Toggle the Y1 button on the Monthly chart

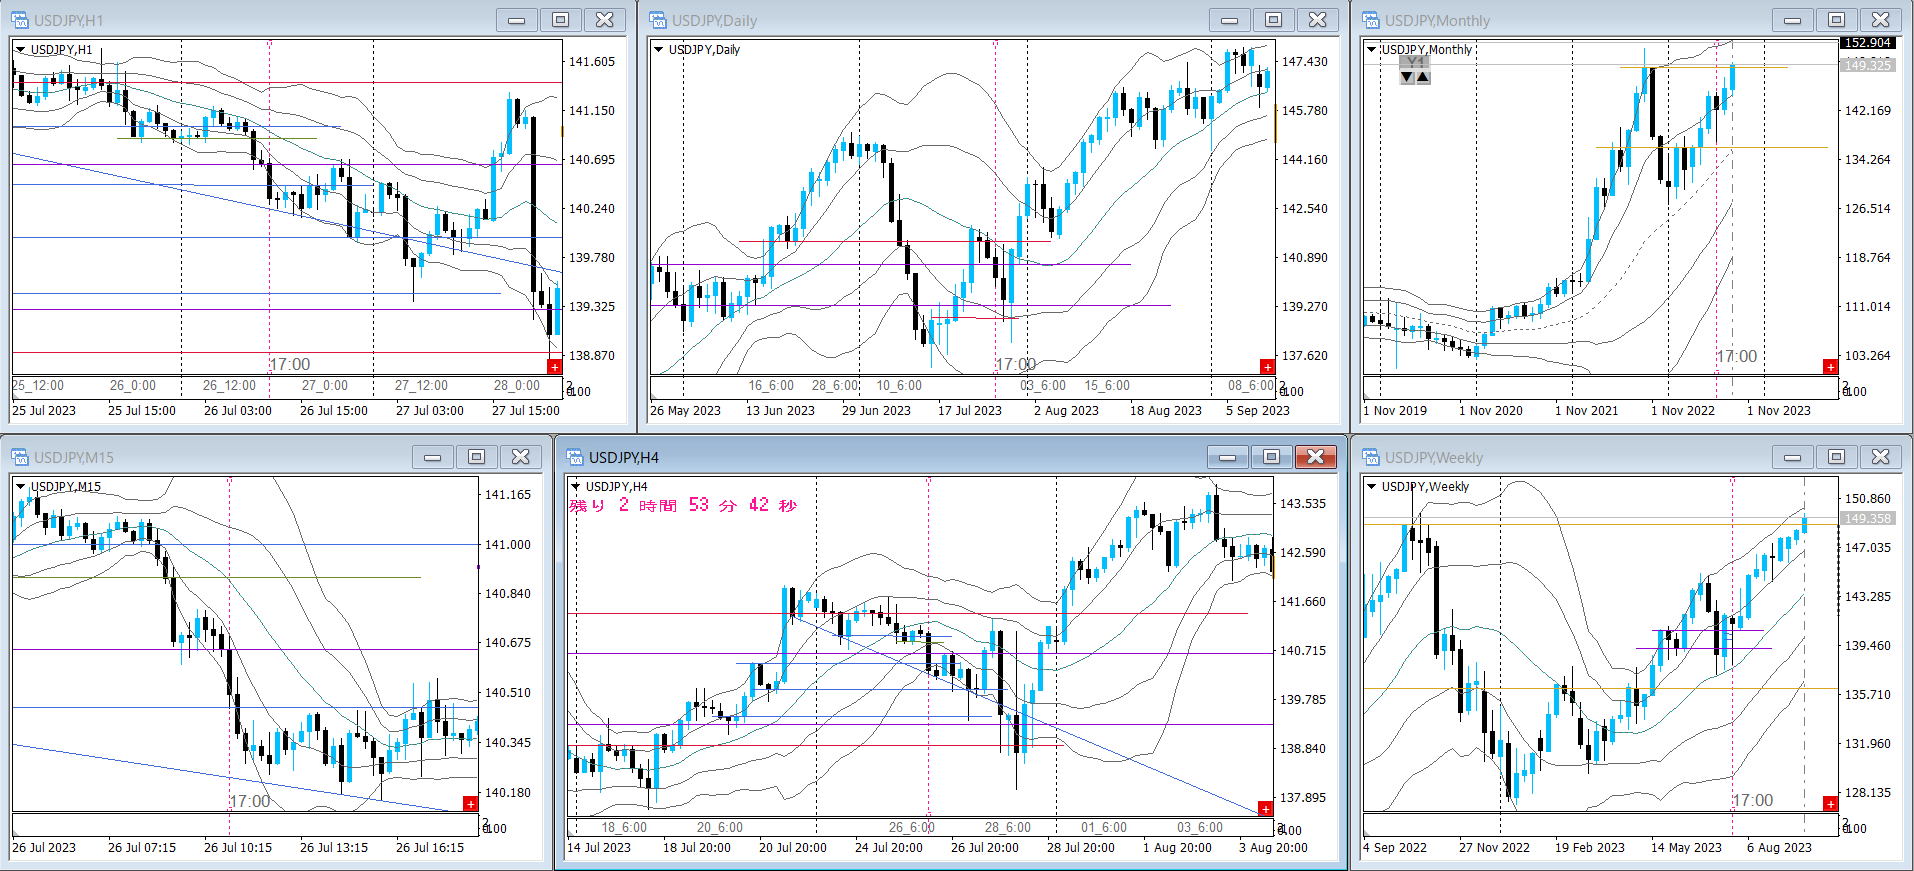click(1414, 62)
